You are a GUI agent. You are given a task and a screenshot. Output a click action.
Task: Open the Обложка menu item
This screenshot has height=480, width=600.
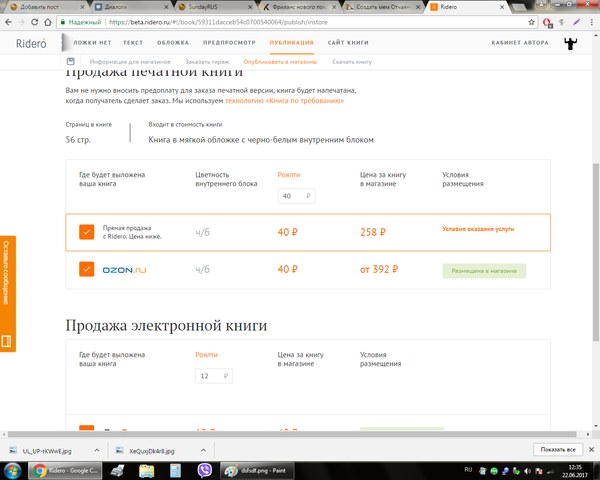[173, 42]
